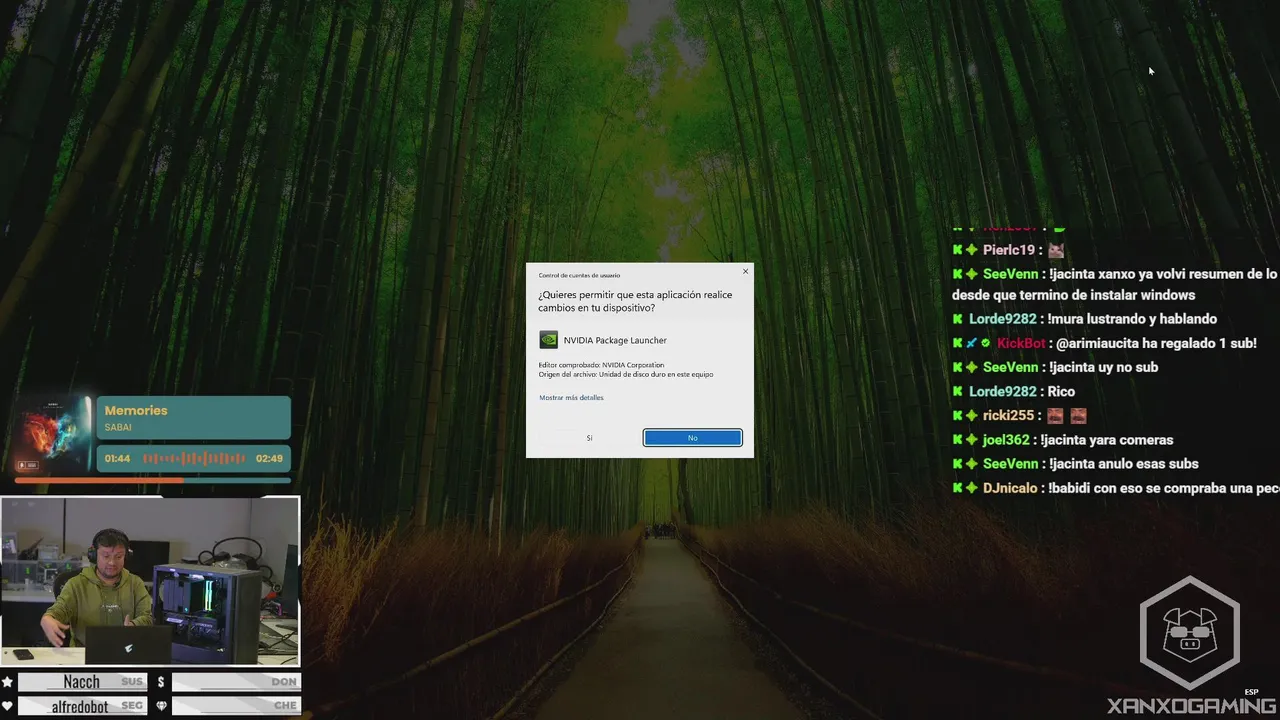The width and height of the screenshot is (1280, 720).
Task: Click the 'DON' label
Action: pyautogui.click(x=284, y=682)
